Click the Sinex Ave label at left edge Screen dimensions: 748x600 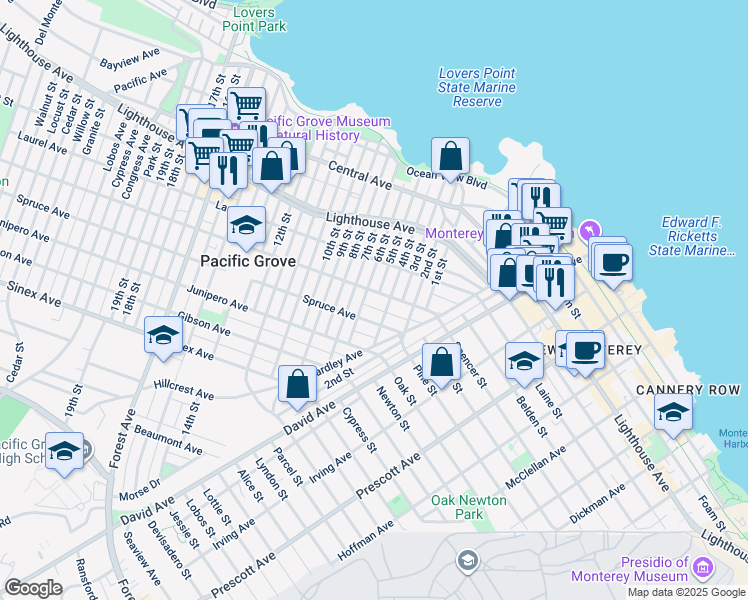coord(33,294)
